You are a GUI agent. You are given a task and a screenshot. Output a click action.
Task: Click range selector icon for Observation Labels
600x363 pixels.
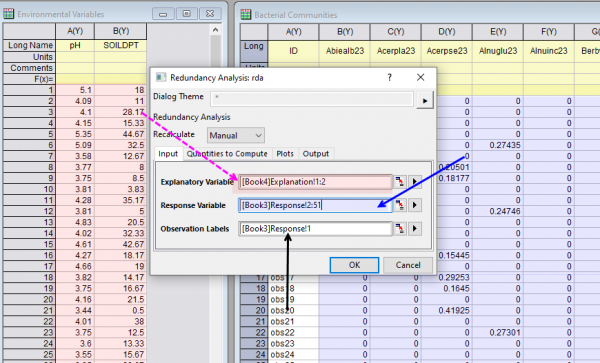coord(400,229)
